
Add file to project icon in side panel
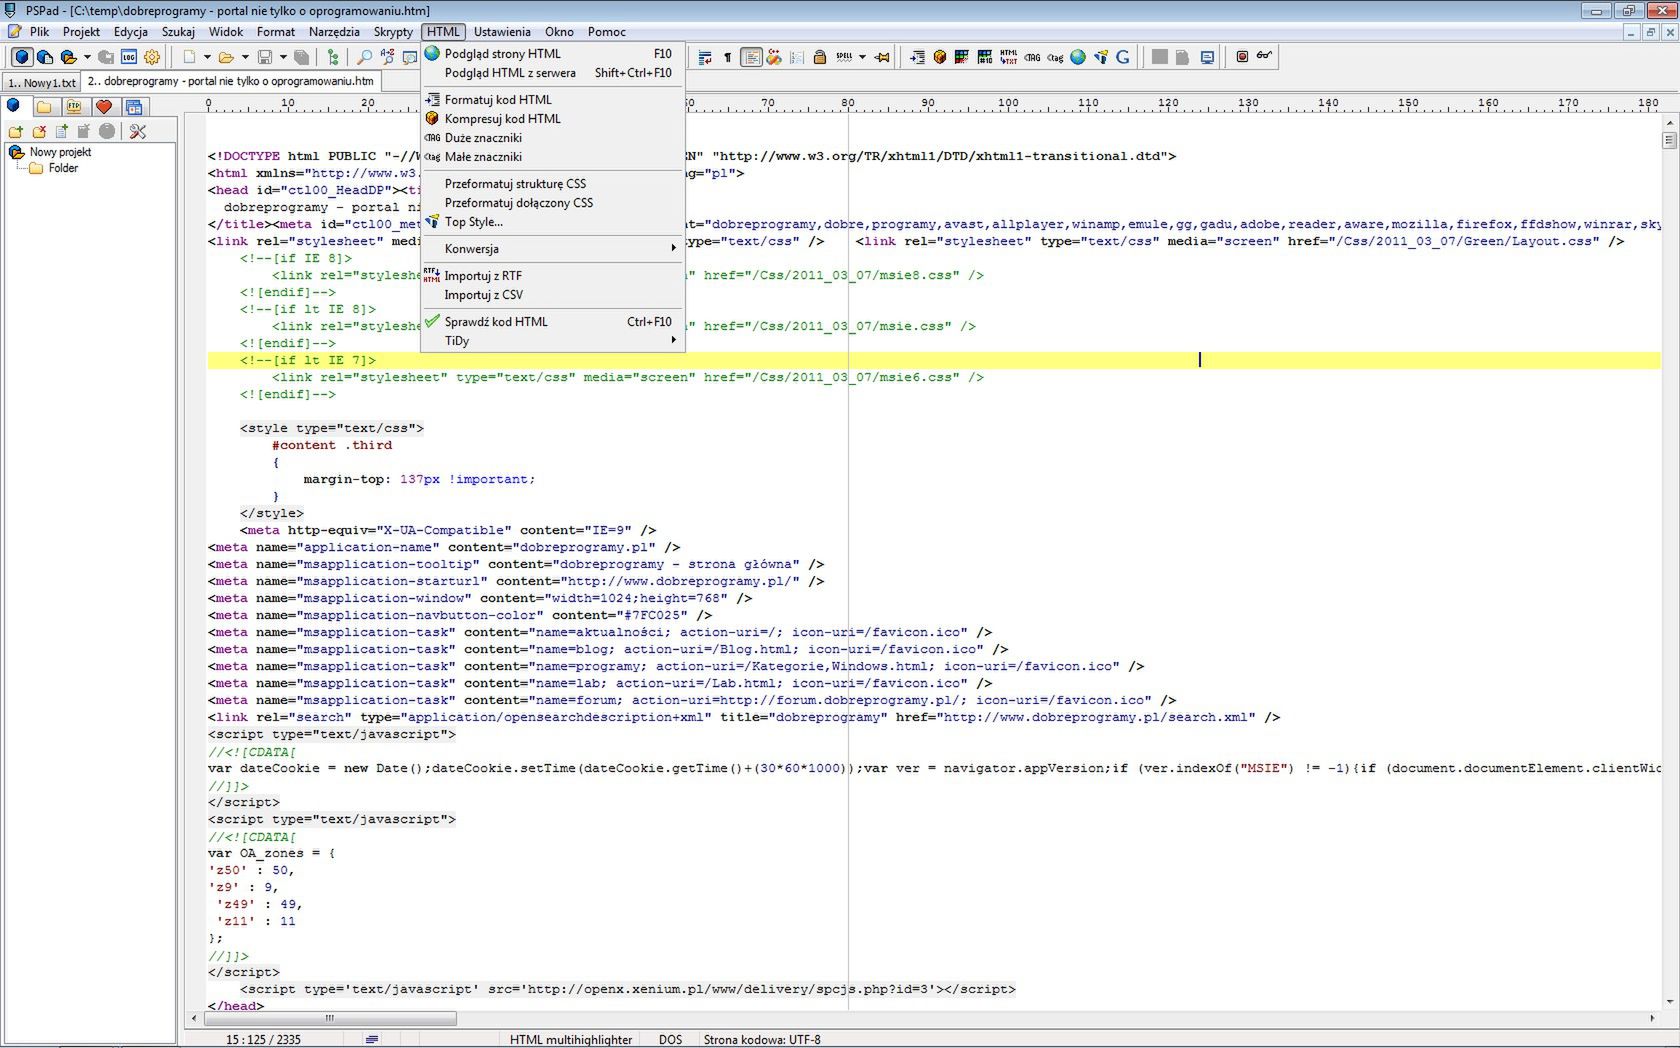tap(62, 131)
